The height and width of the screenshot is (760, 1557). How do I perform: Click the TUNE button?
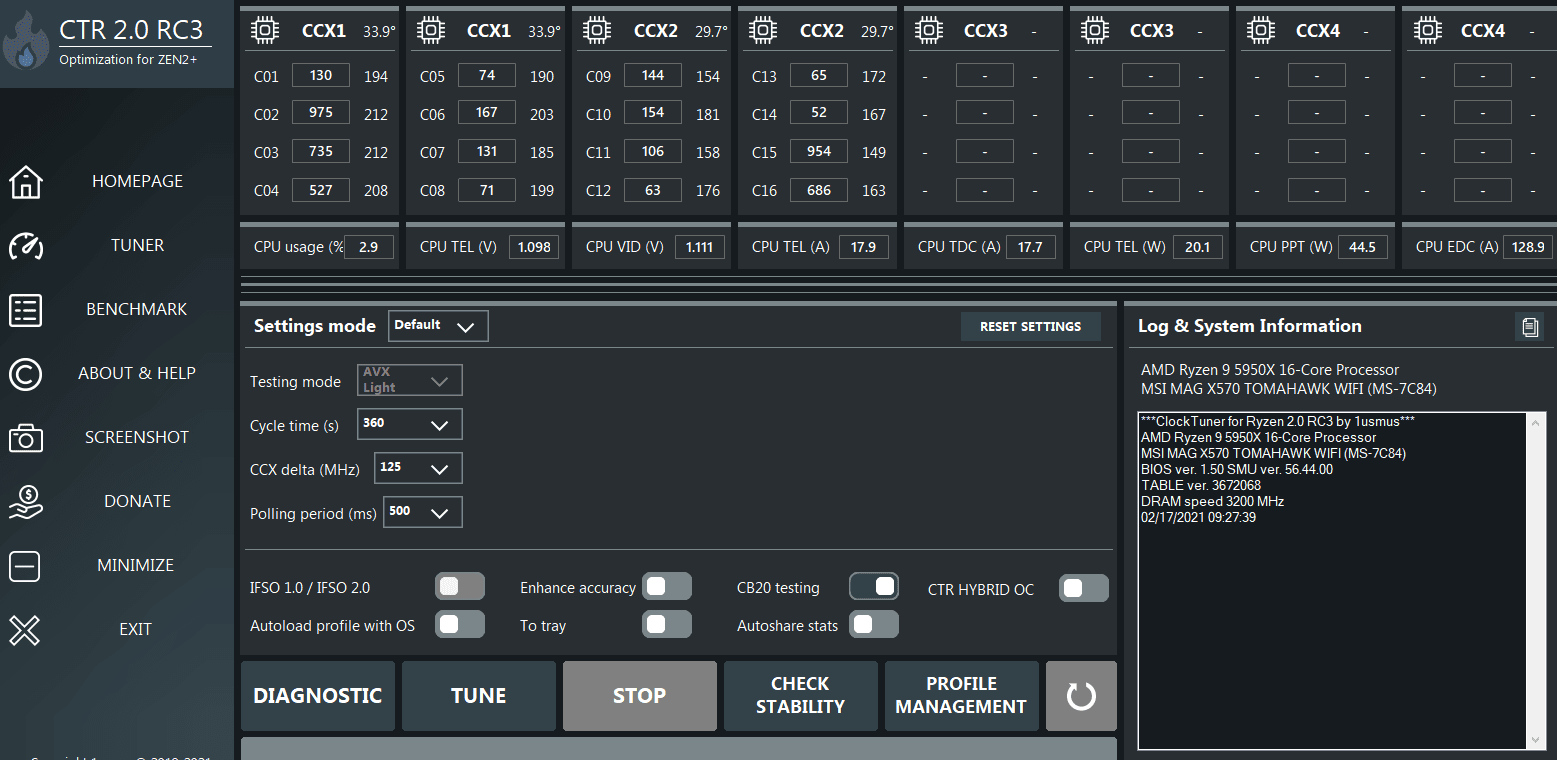479,696
